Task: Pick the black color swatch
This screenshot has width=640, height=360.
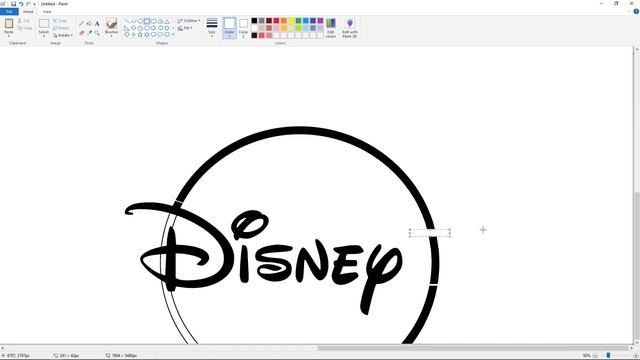Action: [x=254, y=21]
